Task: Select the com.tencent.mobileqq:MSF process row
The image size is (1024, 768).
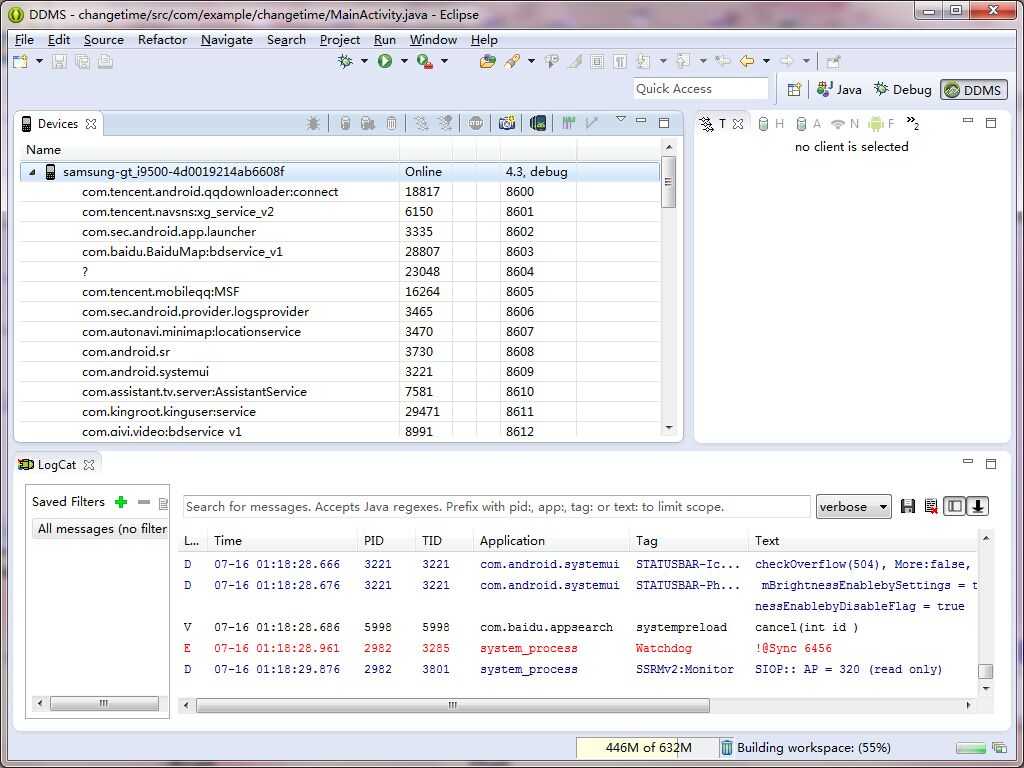Action: point(340,292)
